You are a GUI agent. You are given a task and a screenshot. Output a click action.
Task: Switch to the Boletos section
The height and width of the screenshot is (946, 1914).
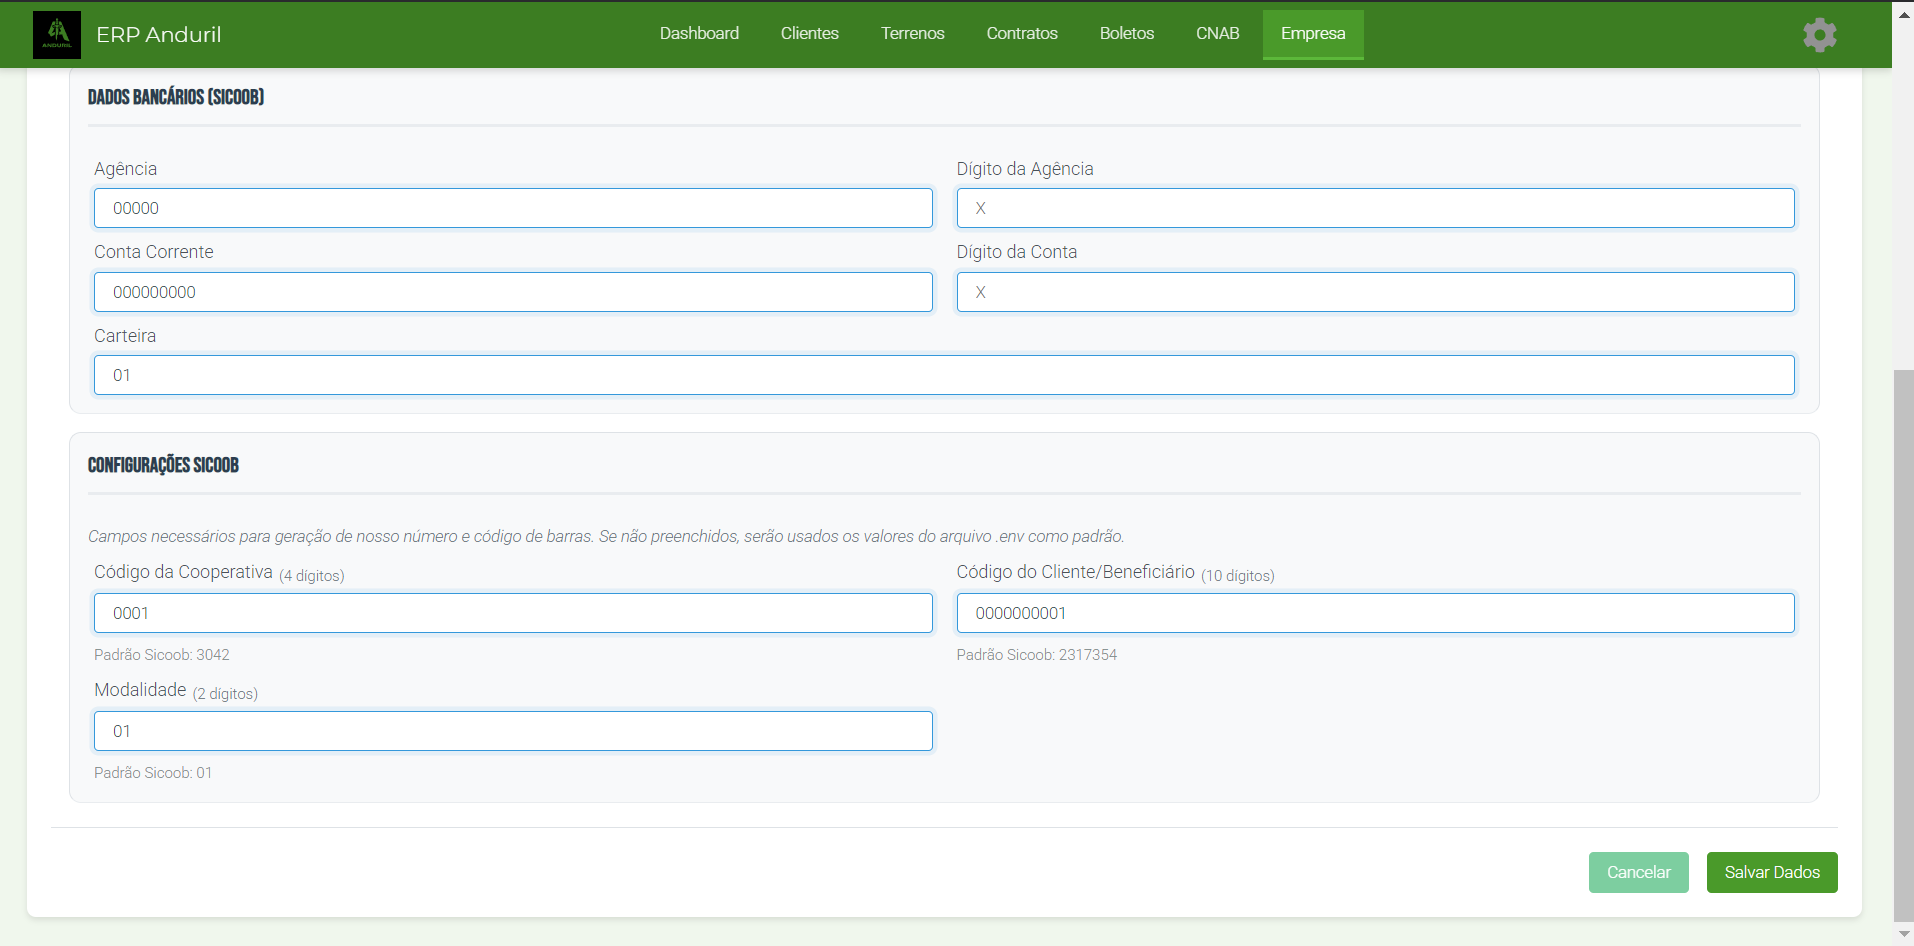pos(1126,34)
